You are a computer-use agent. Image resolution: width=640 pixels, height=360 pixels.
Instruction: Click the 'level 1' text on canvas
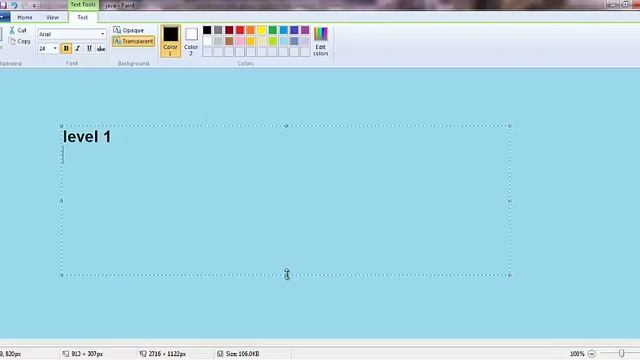(87, 136)
